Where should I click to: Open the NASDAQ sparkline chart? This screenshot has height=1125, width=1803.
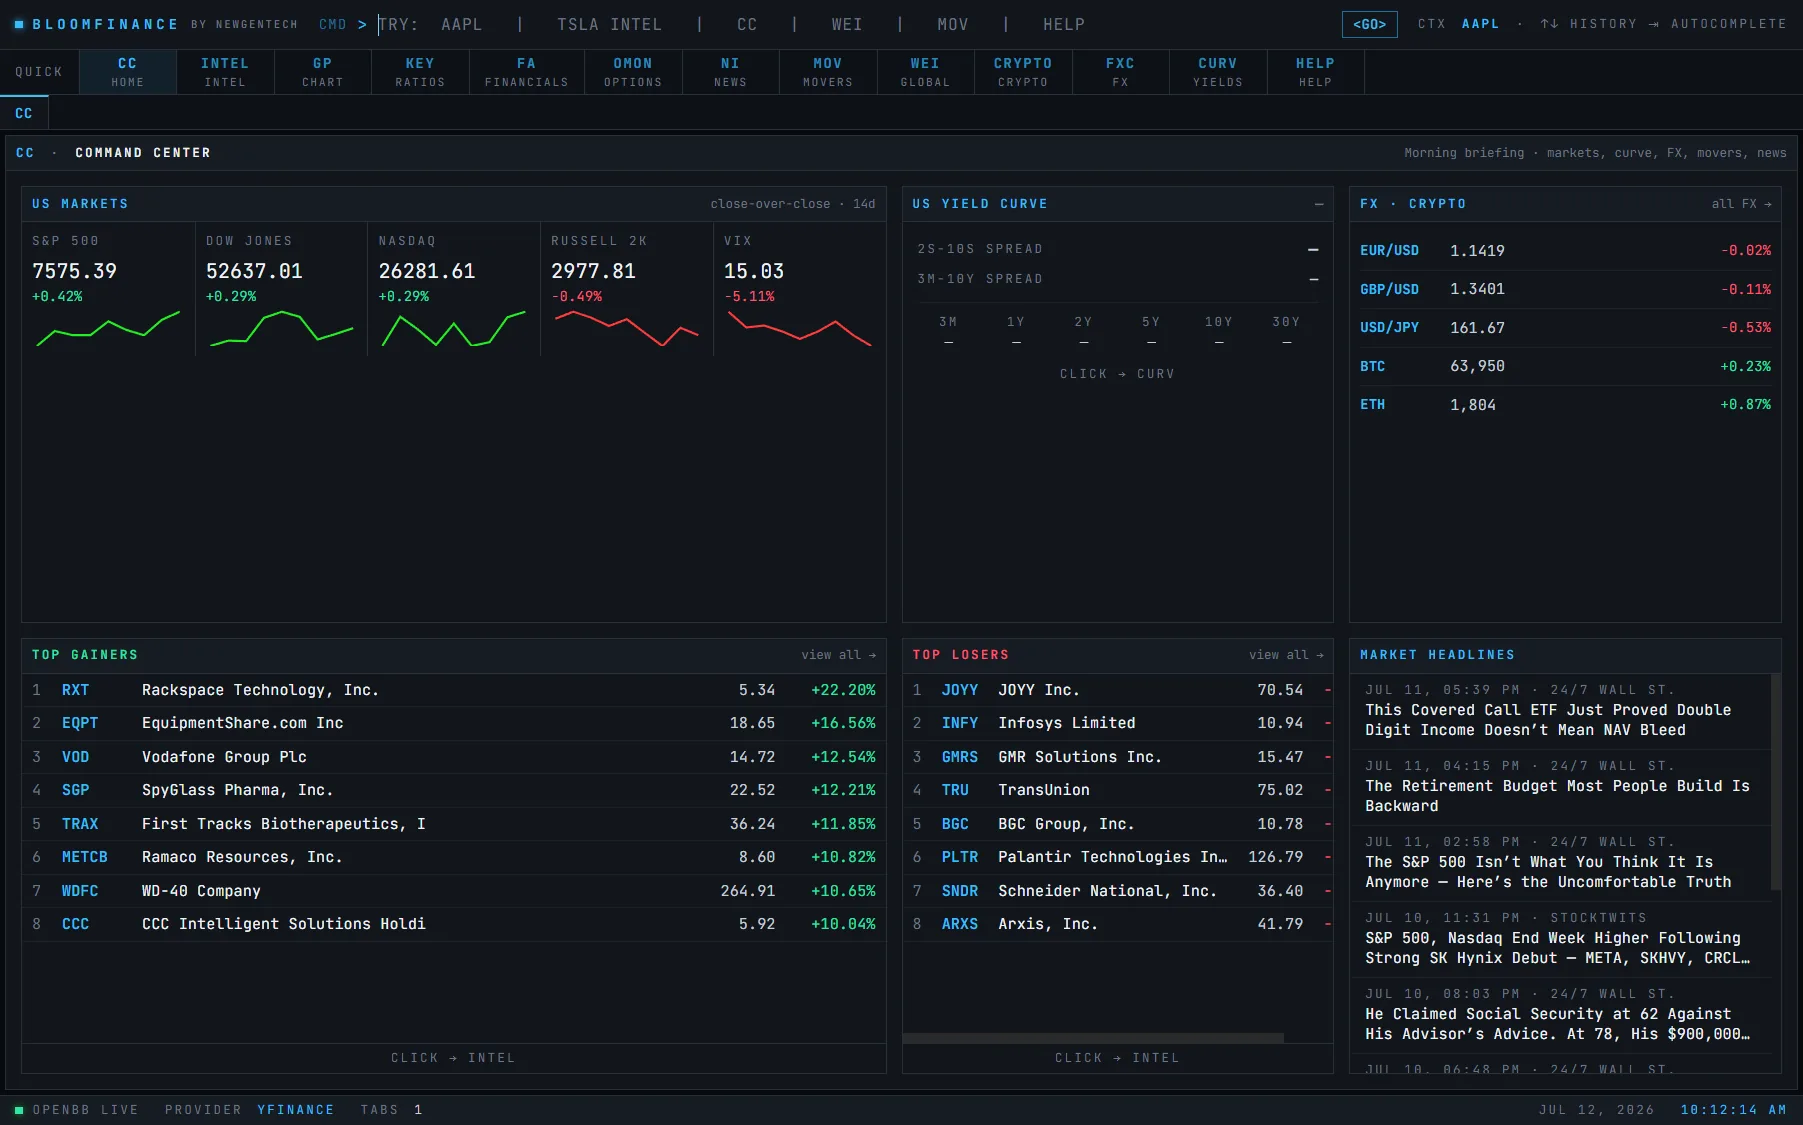pyautogui.click(x=454, y=328)
